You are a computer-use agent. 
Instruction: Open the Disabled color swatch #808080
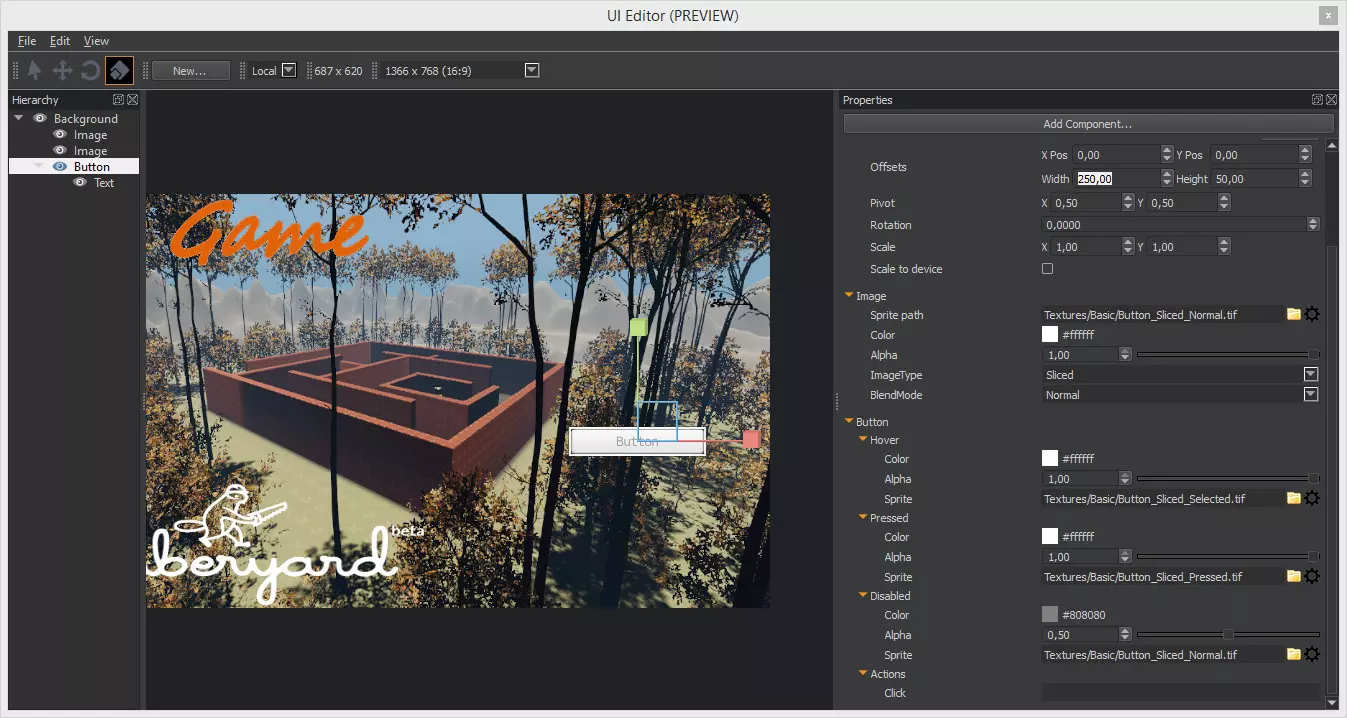[1050, 615]
